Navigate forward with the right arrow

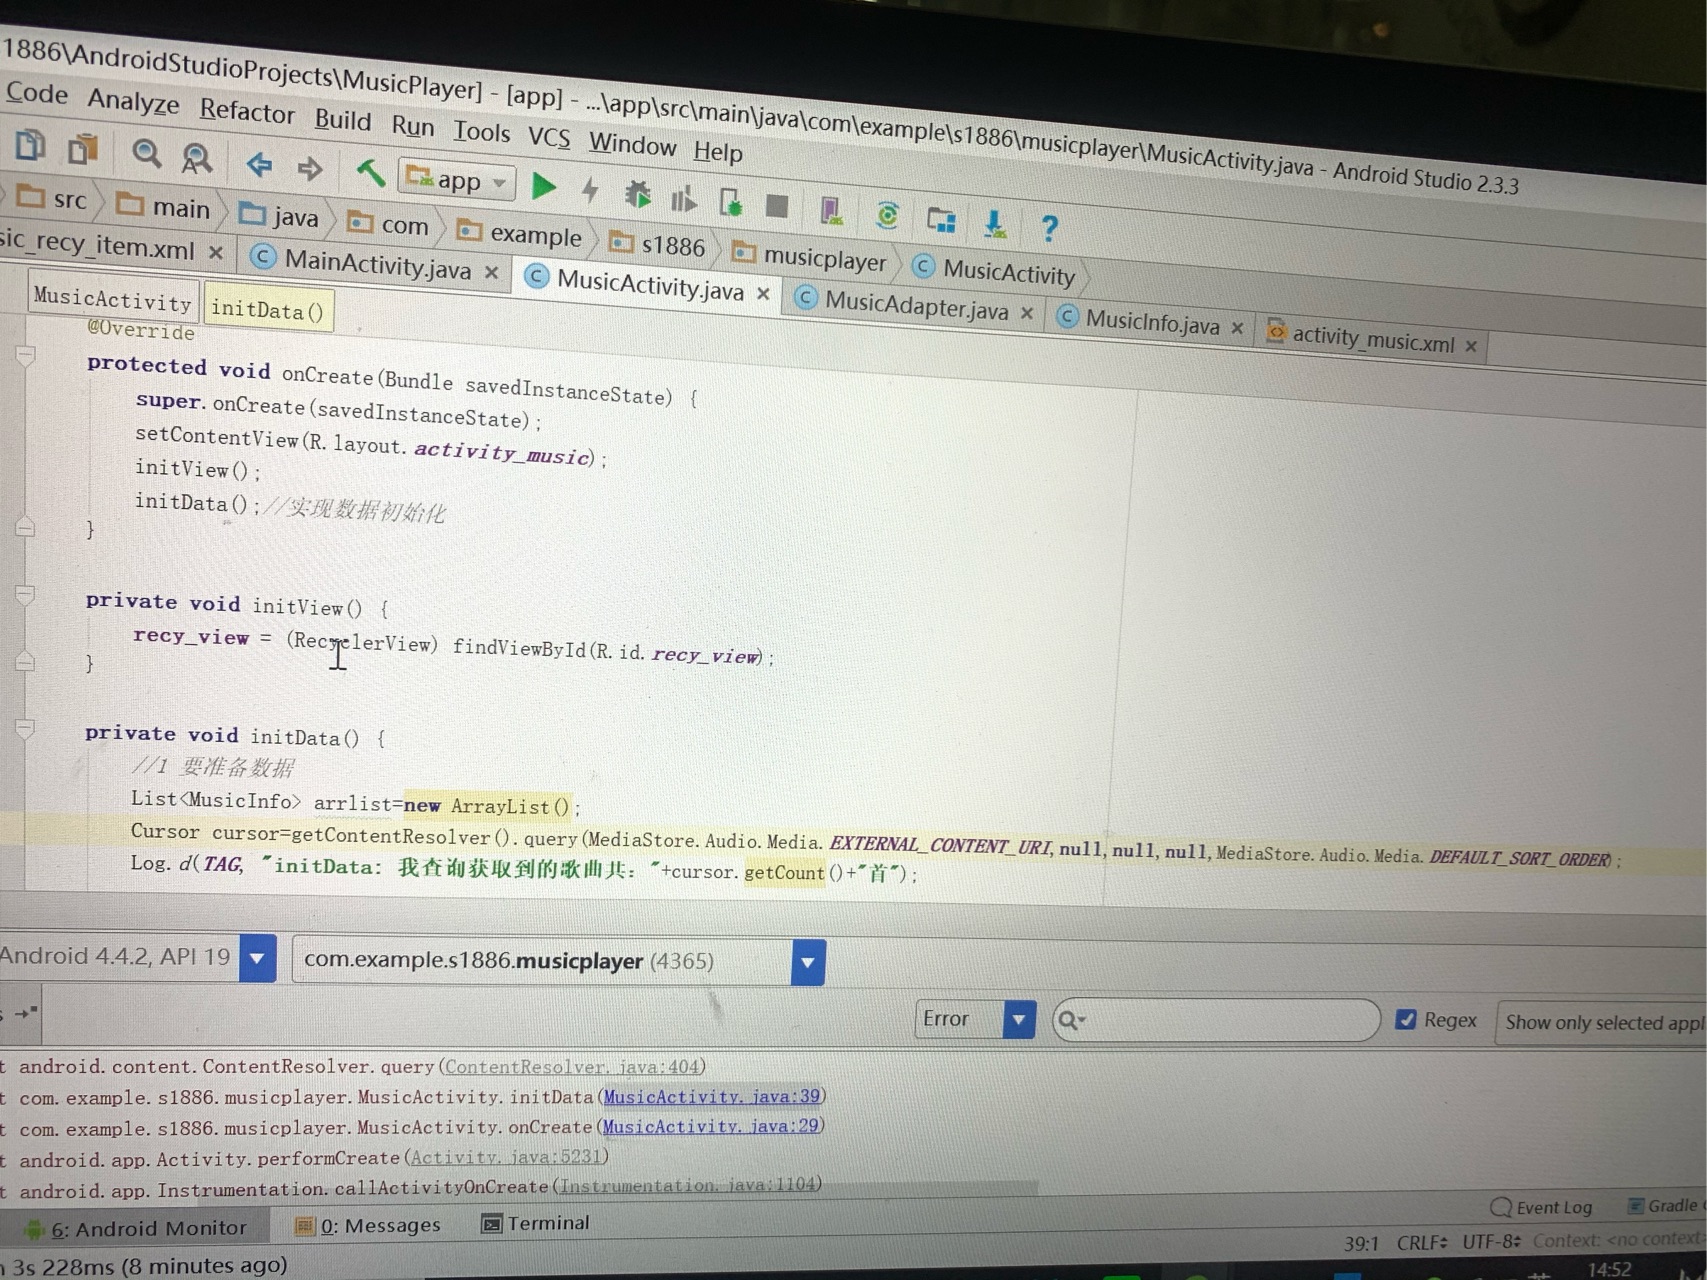(x=310, y=168)
